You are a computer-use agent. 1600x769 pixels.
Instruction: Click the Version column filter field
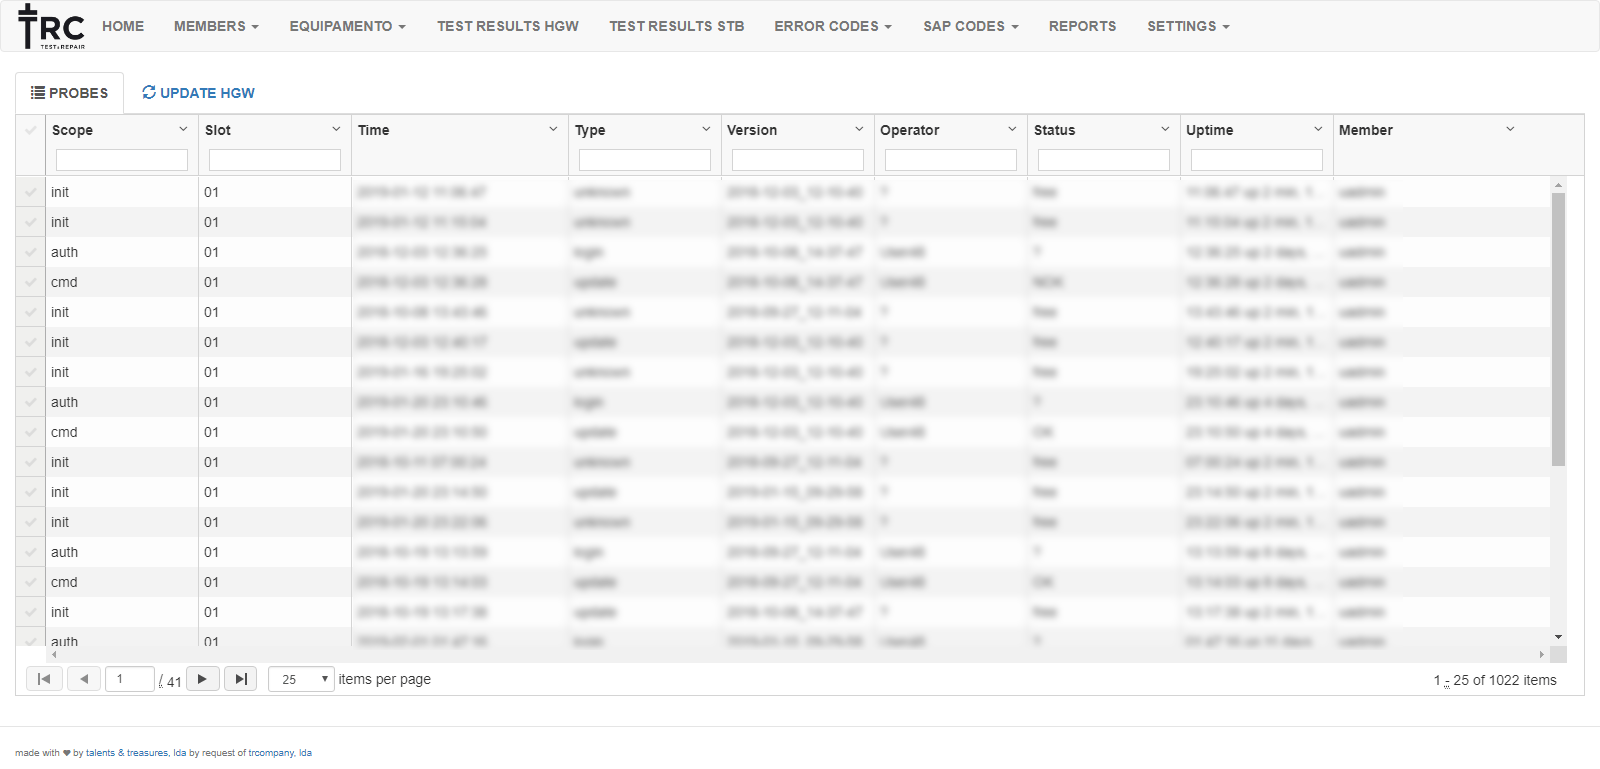[797, 160]
